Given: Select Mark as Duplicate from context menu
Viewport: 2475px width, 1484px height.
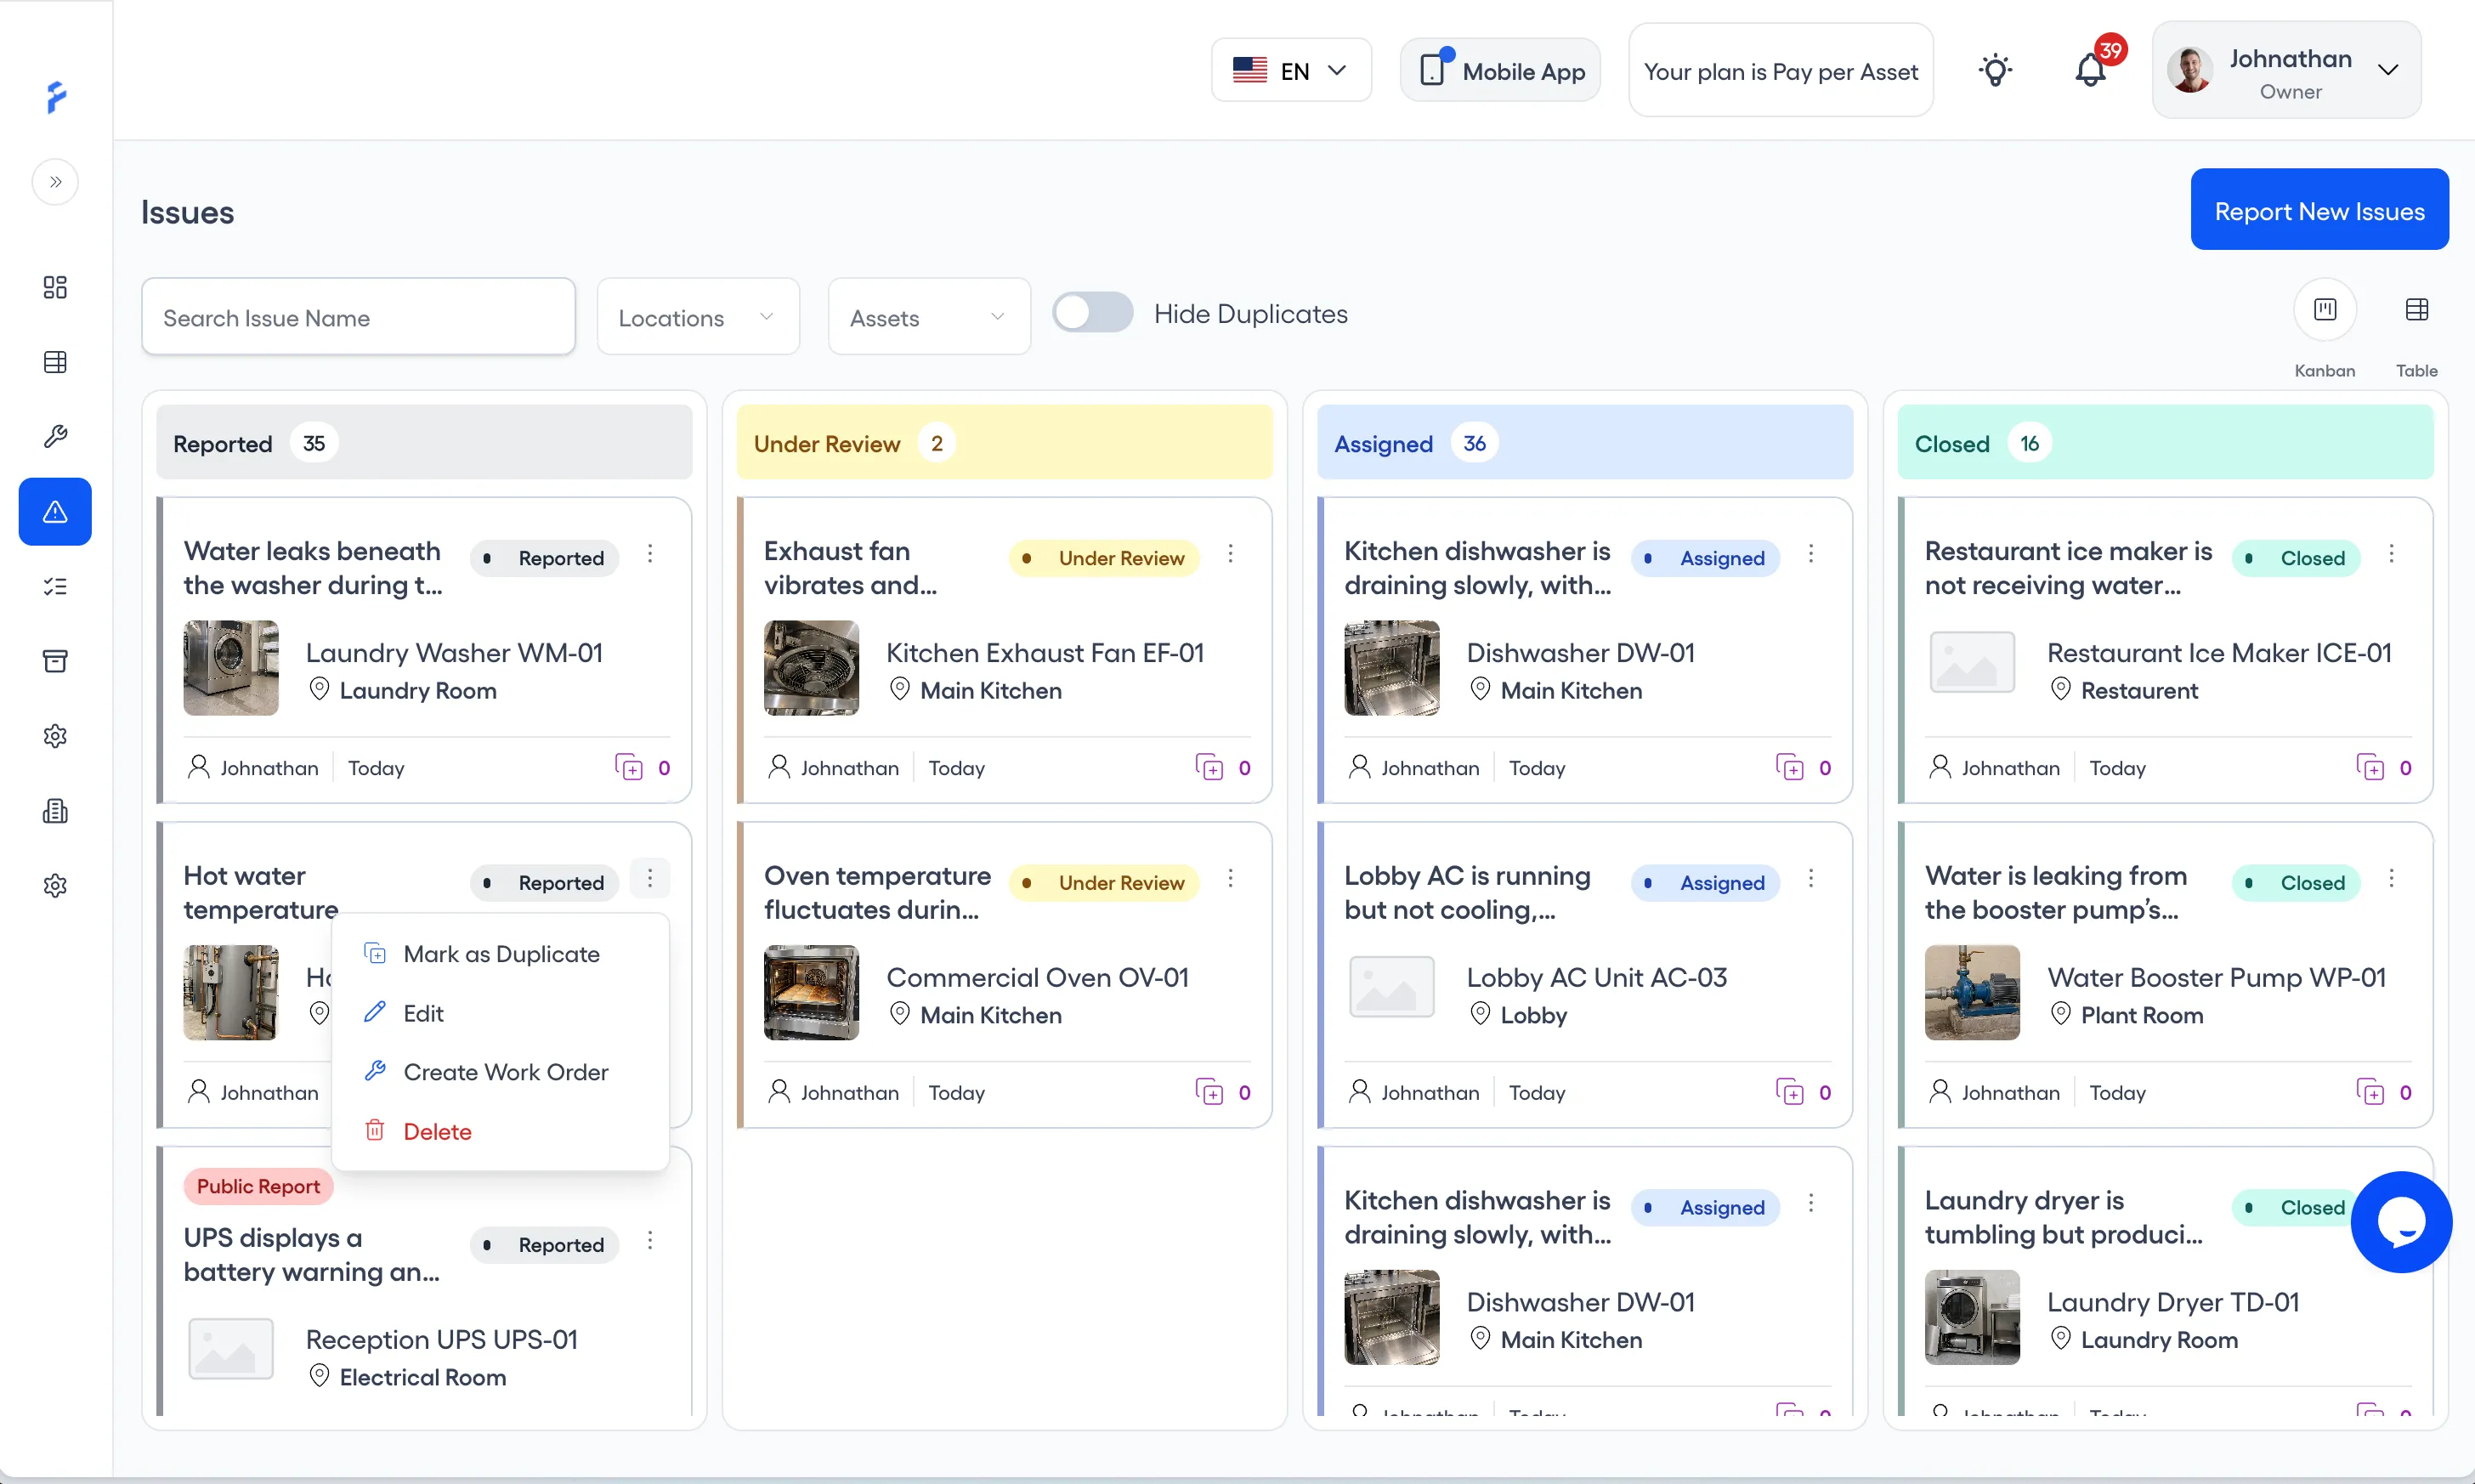Looking at the screenshot, I should point(500,953).
